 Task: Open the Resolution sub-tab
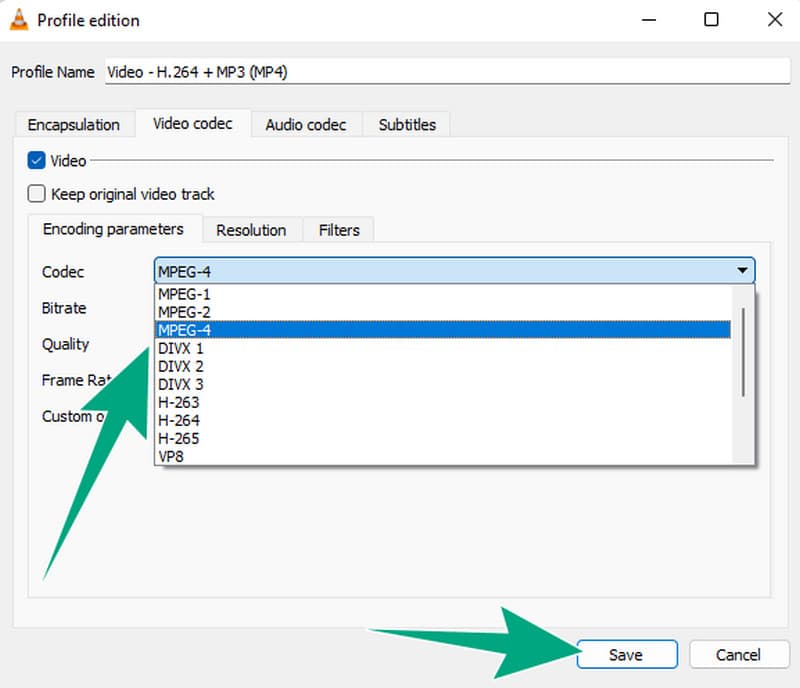coord(251,230)
